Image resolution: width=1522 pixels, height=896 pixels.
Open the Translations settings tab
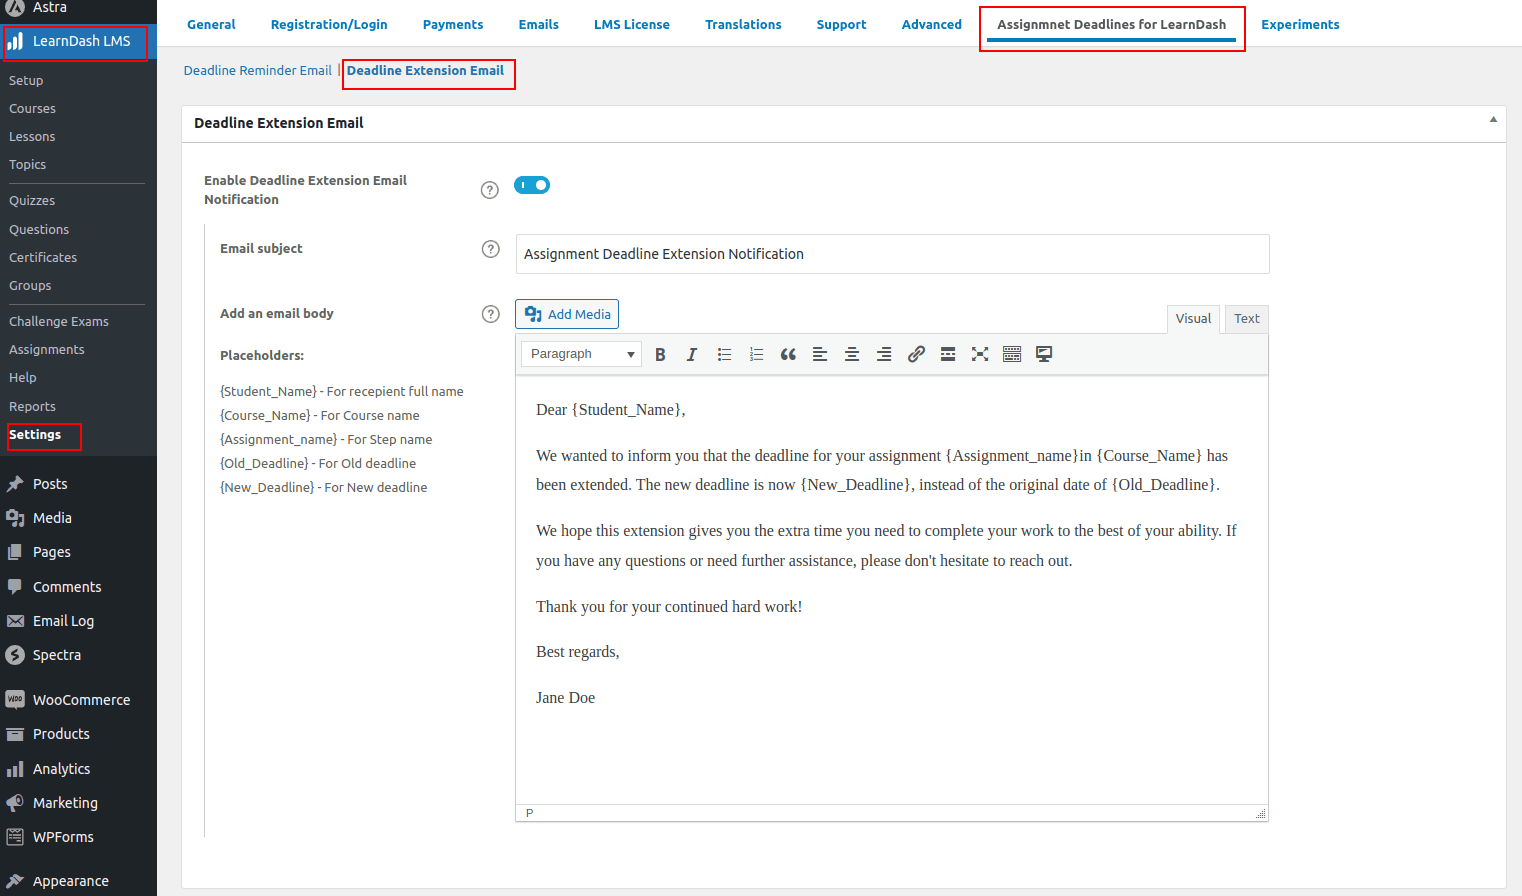tap(743, 24)
